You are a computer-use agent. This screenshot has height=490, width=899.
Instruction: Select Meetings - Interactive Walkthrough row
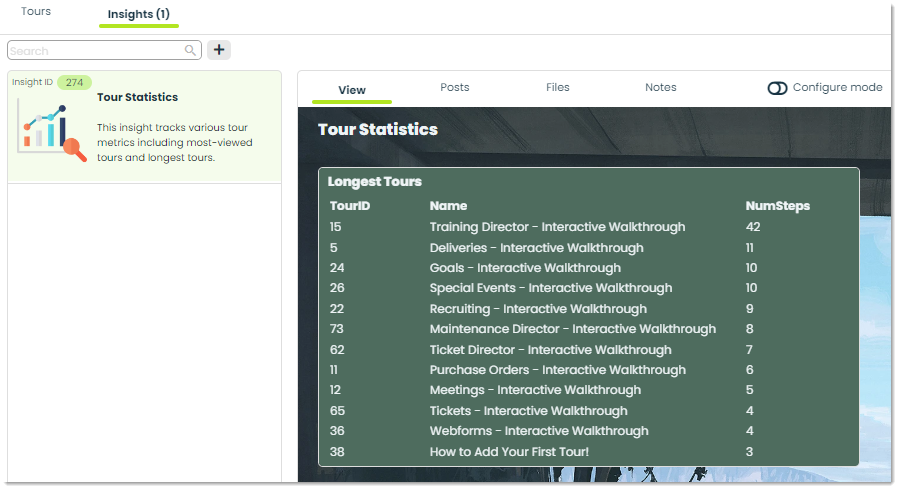(588, 390)
